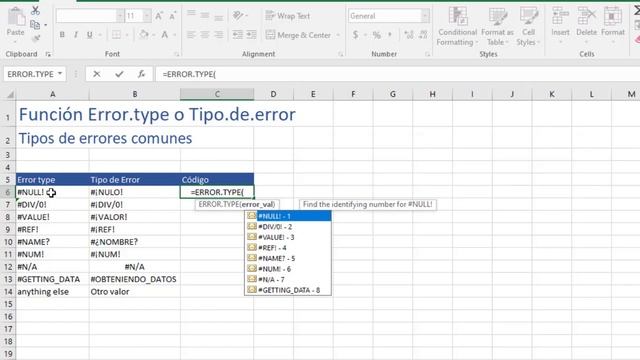Click the Borders icon
The height and width of the screenshot is (360, 640).
coord(116,35)
